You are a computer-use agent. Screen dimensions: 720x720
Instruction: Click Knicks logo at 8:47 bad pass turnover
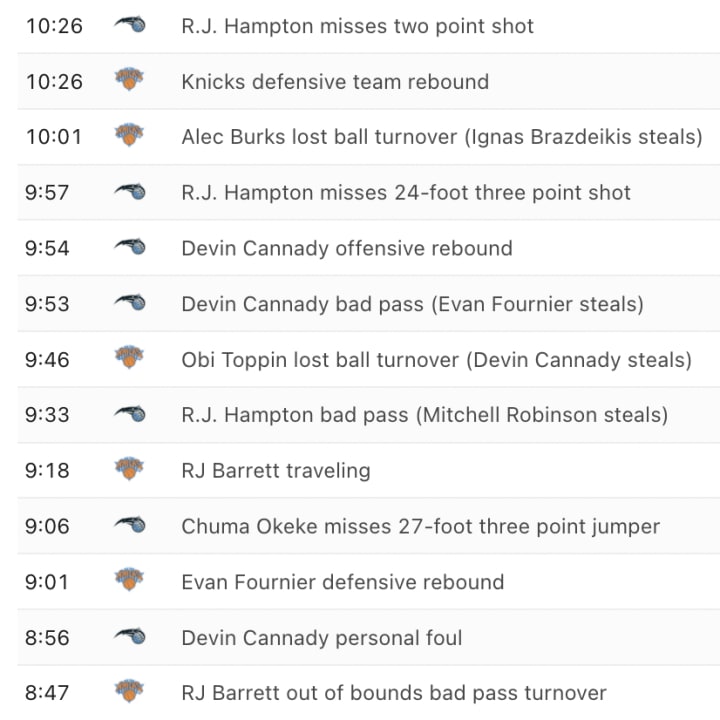coord(129,691)
